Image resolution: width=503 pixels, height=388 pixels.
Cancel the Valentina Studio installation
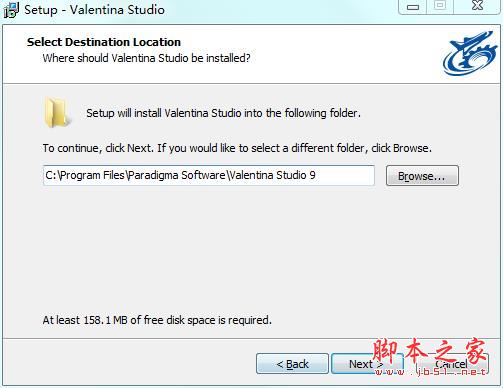(x=452, y=364)
